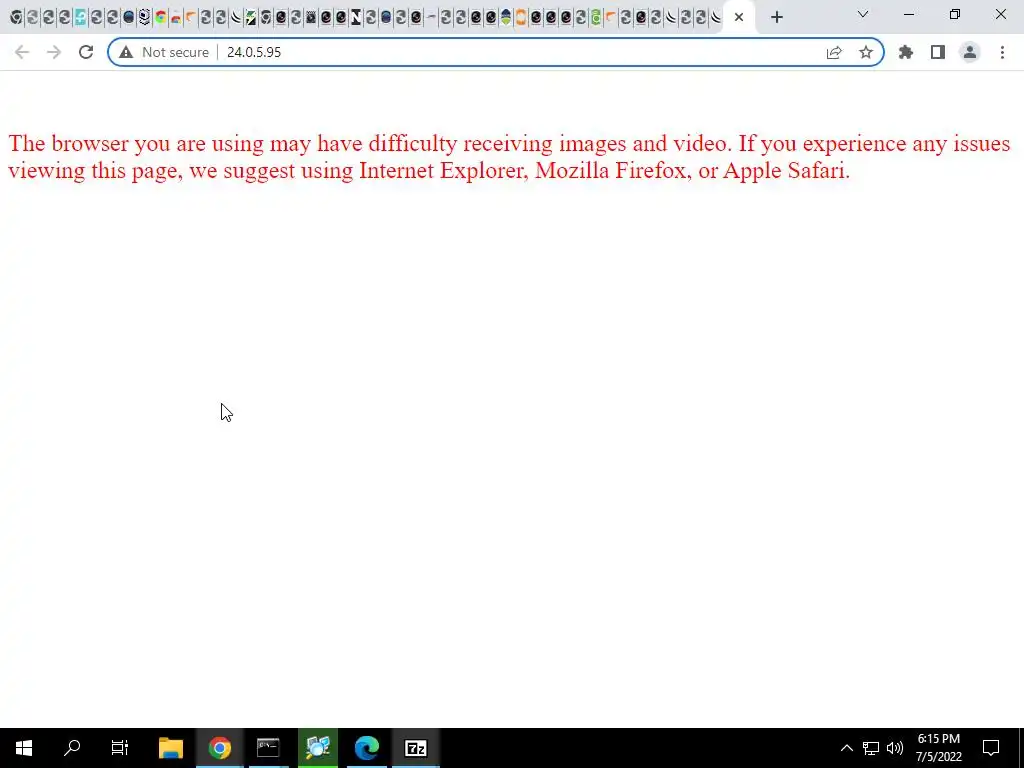Screen dimensions: 1024x768
Task: Minimize the Chrome window
Action: pos(908,14)
